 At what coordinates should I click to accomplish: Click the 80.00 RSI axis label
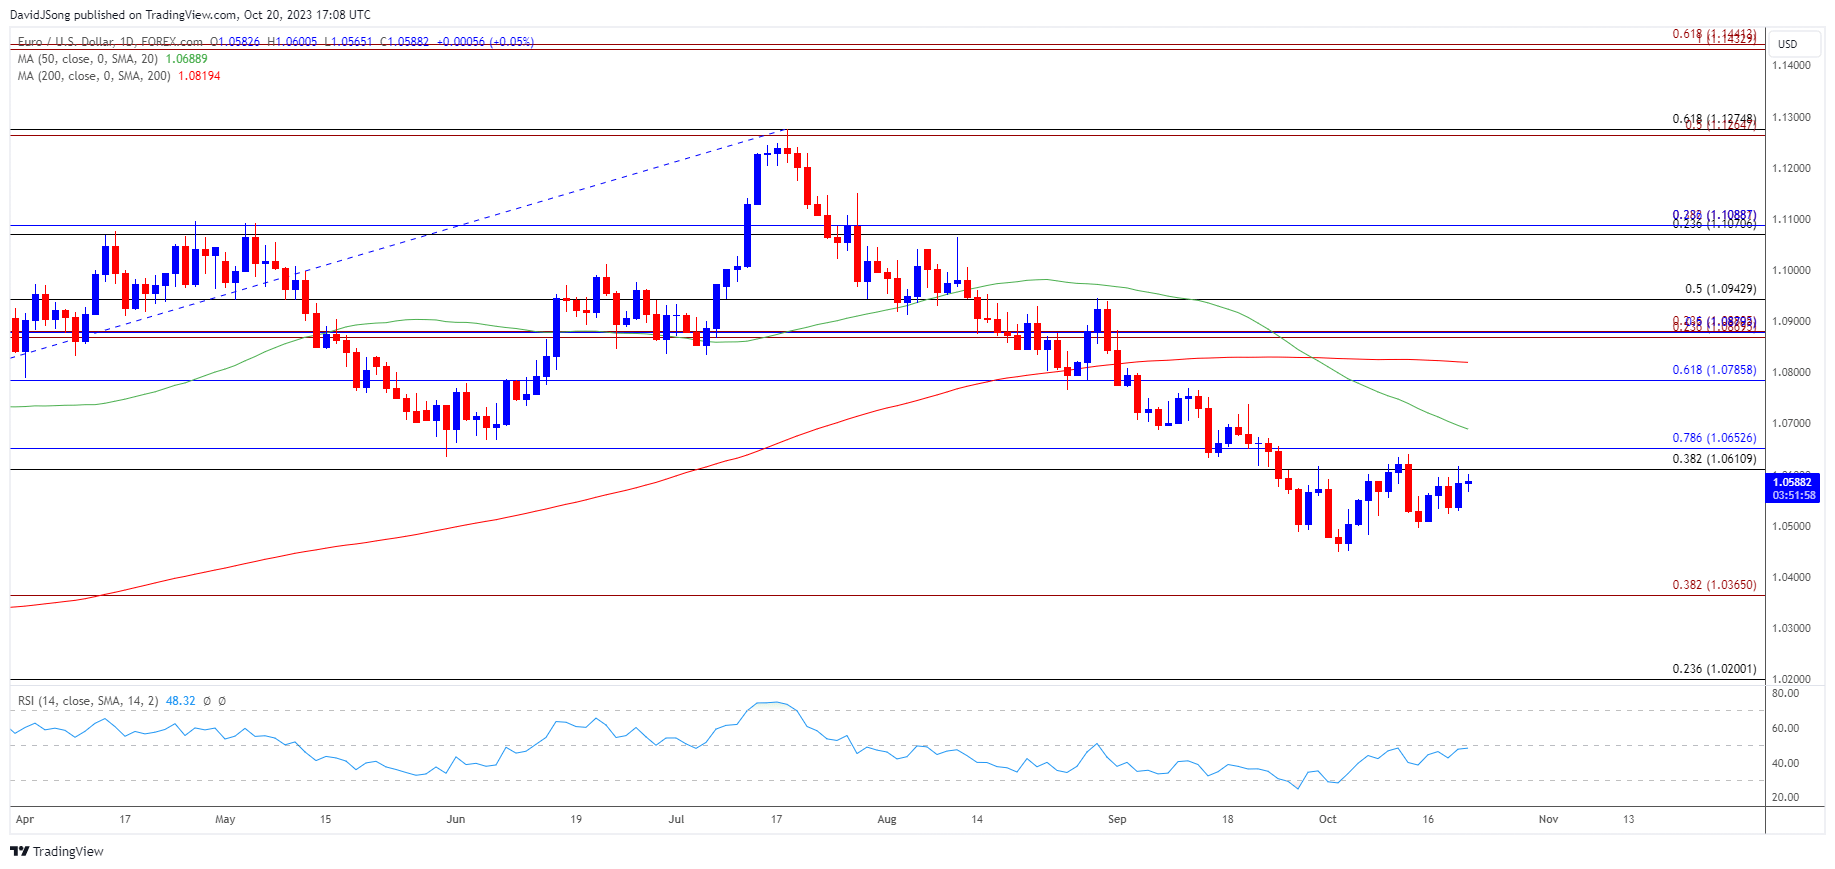click(x=1785, y=693)
